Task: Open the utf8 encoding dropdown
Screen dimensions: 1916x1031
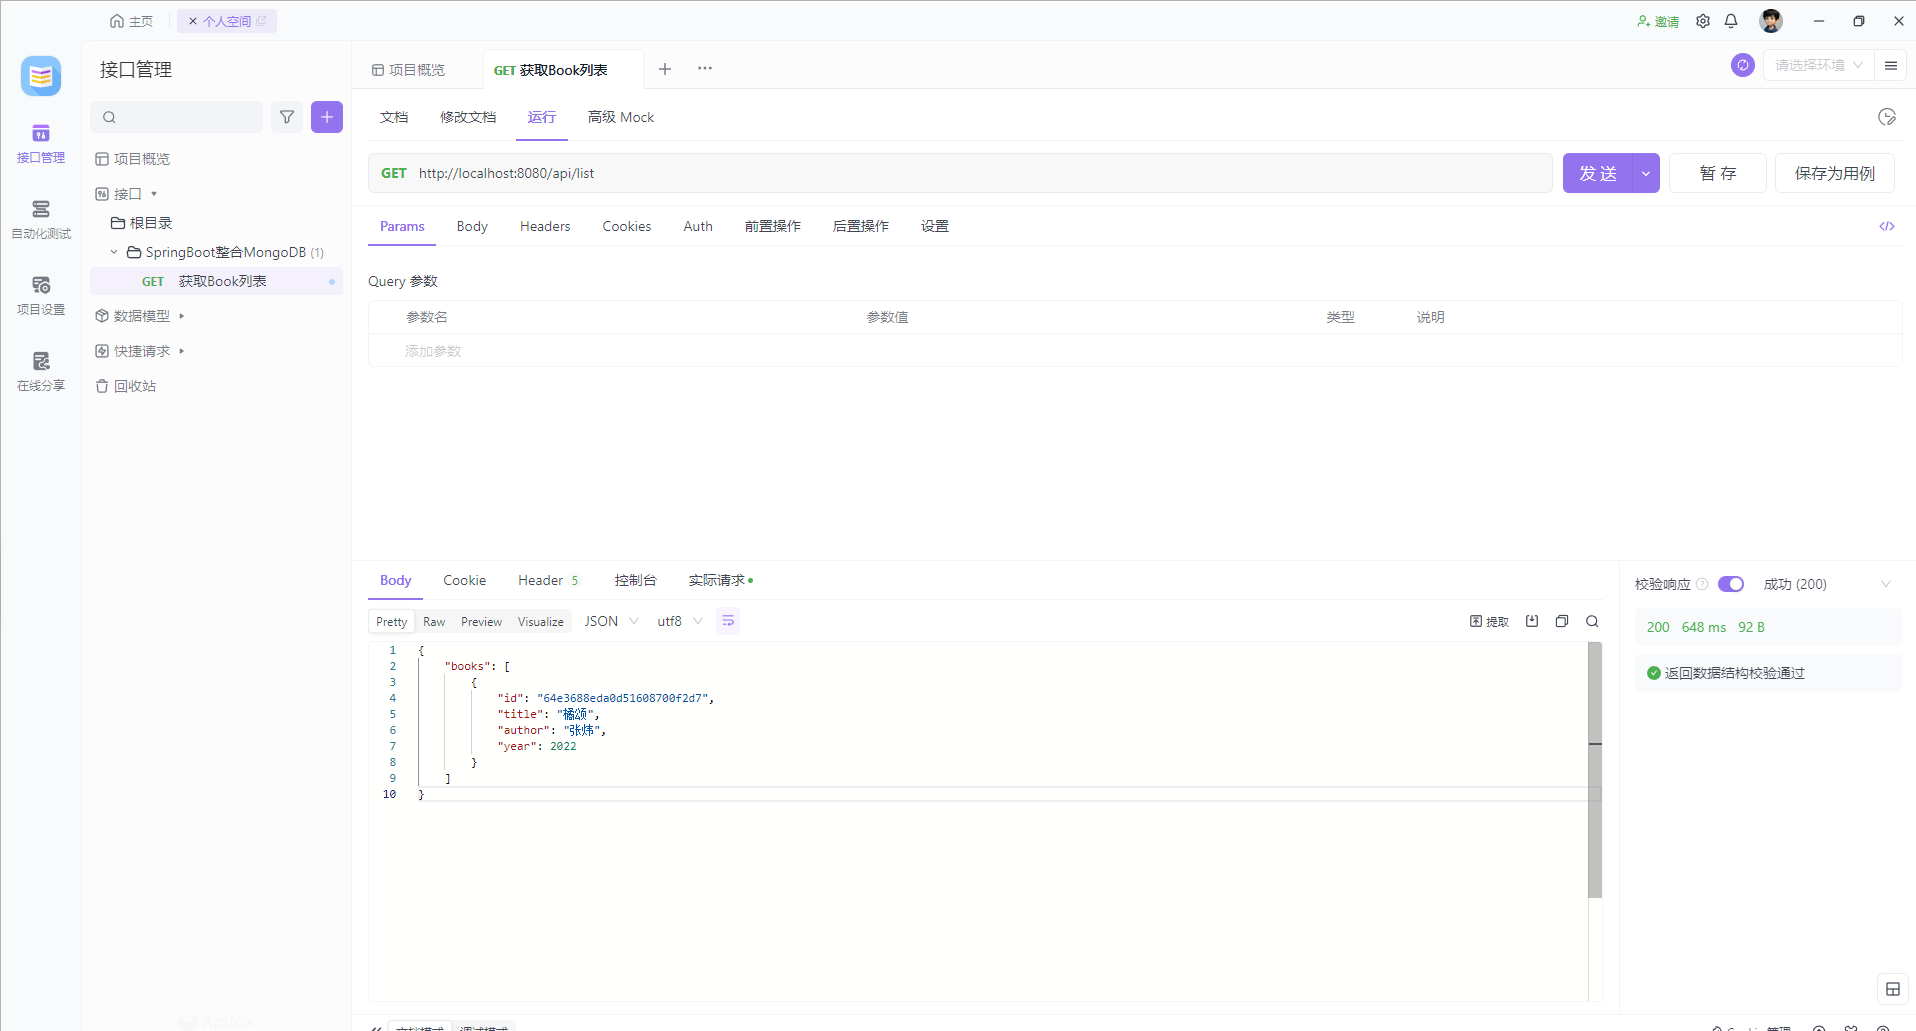Action: click(679, 621)
